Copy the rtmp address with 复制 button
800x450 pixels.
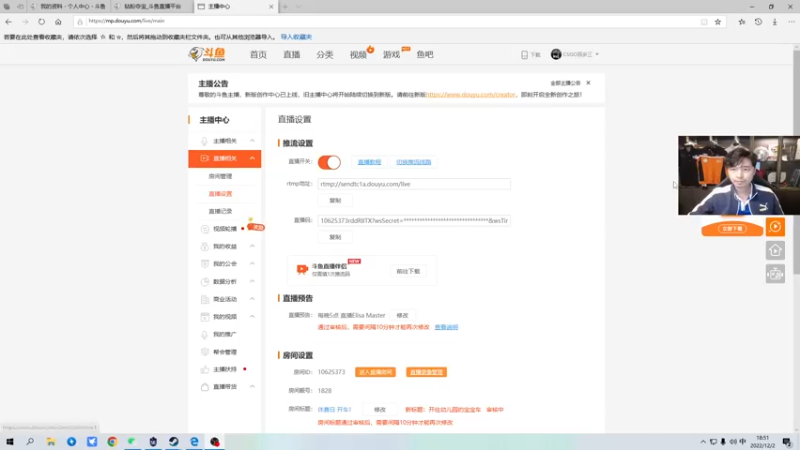tap(335, 201)
